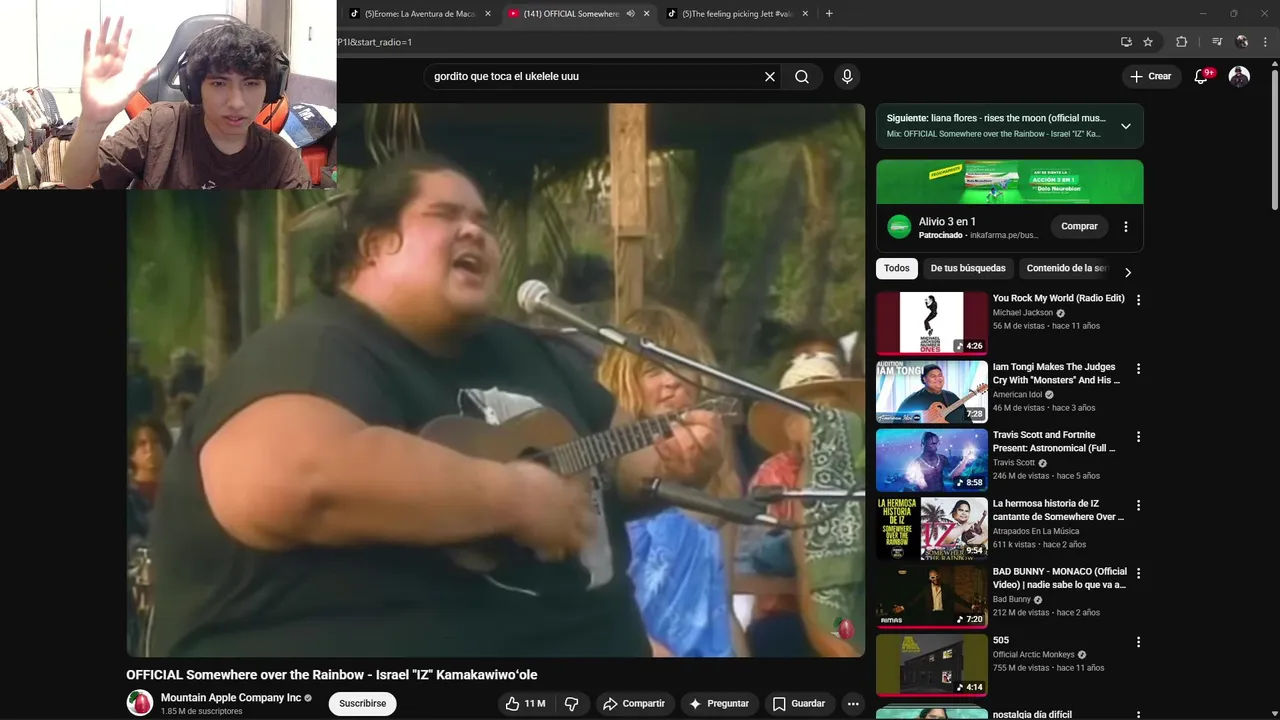Select the Todos filter chip
Screen dimensions: 1280x720
click(897, 268)
